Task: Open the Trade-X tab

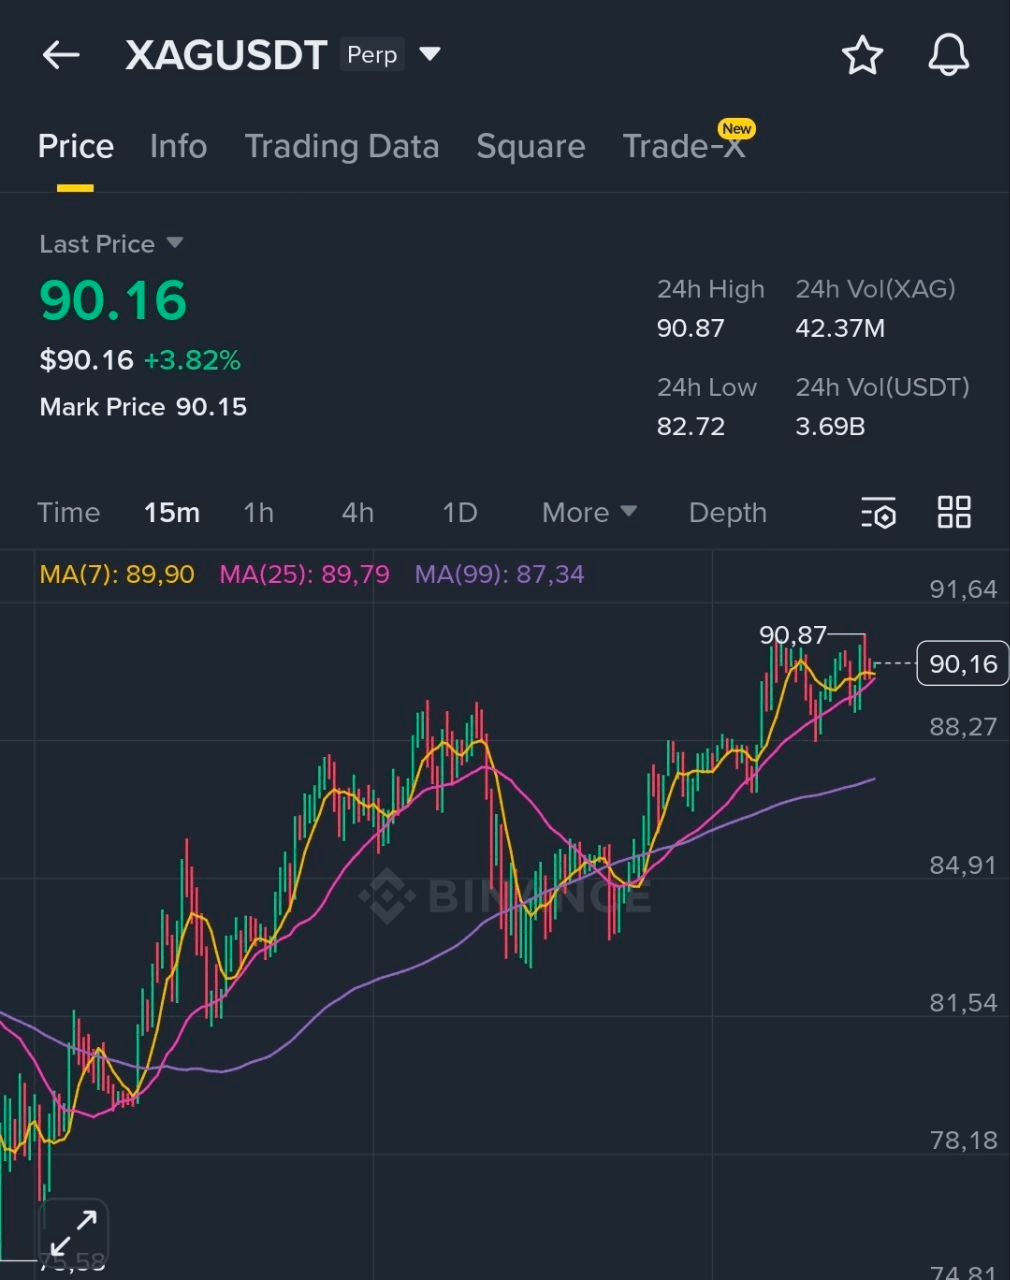Action: pos(684,147)
